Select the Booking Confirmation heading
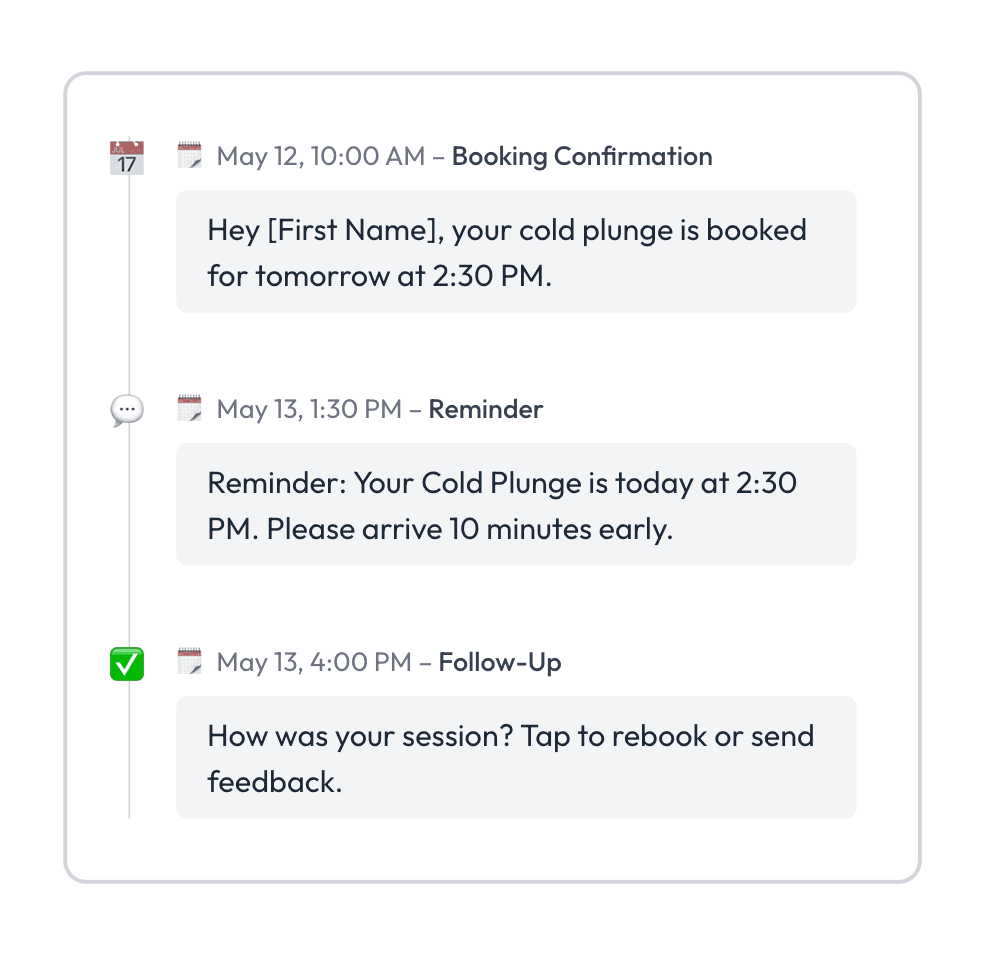The height and width of the screenshot is (960, 990). pos(582,157)
